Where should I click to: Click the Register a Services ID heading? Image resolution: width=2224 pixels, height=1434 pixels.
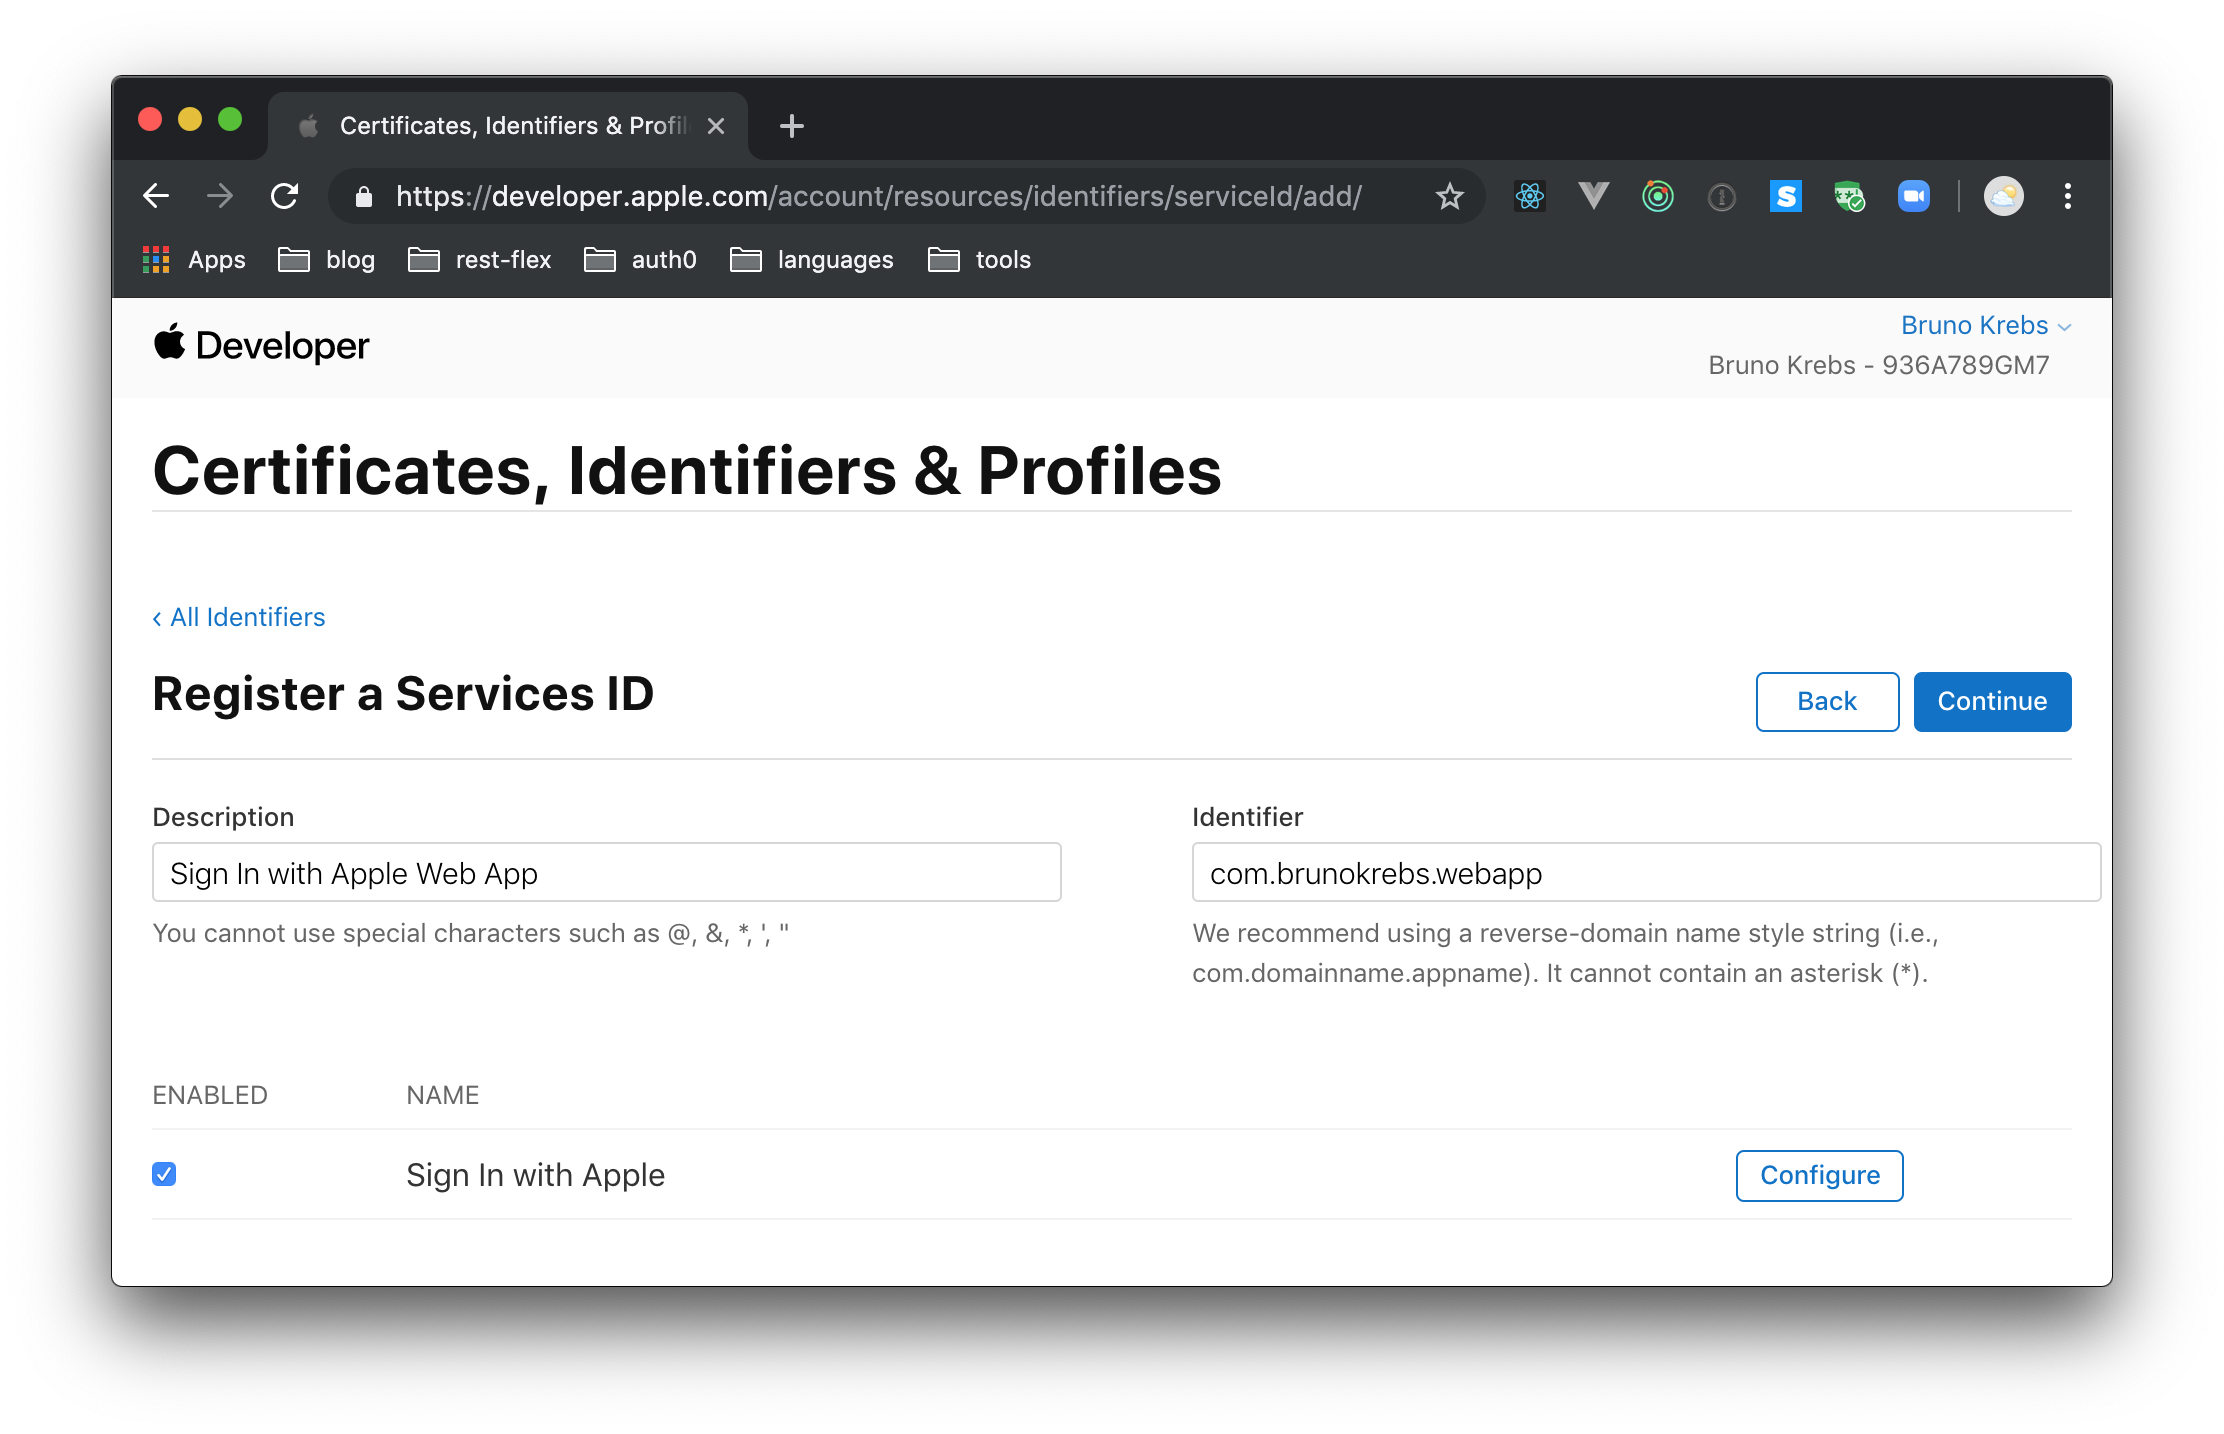[403, 694]
